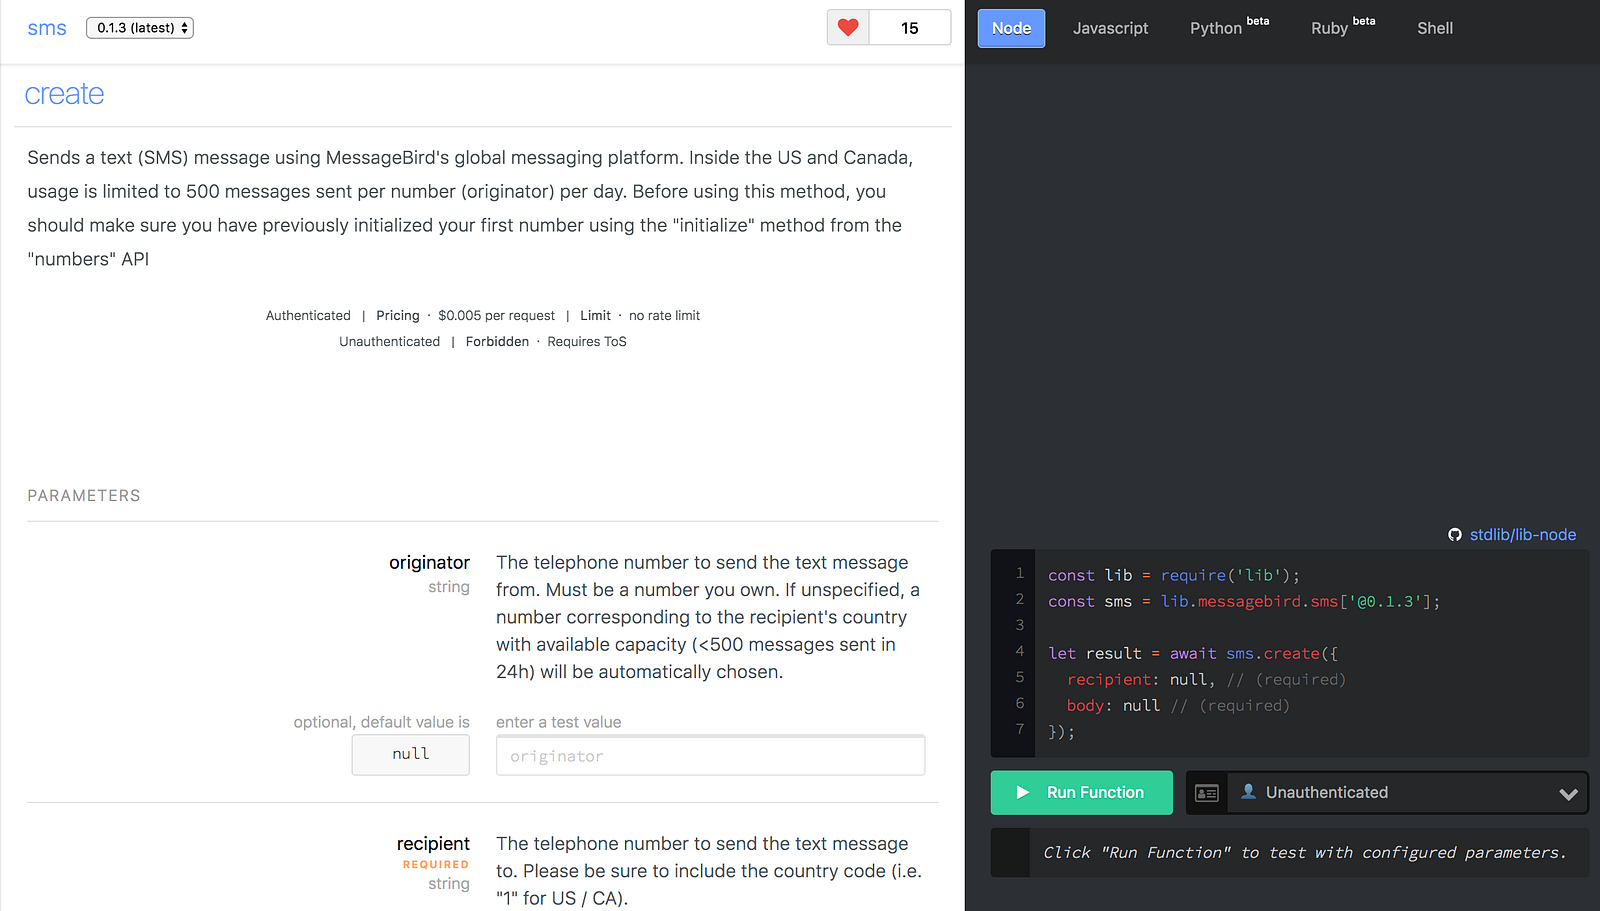Choose the Shell tab
Image resolution: width=1600 pixels, height=911 pixels.
1435,28
